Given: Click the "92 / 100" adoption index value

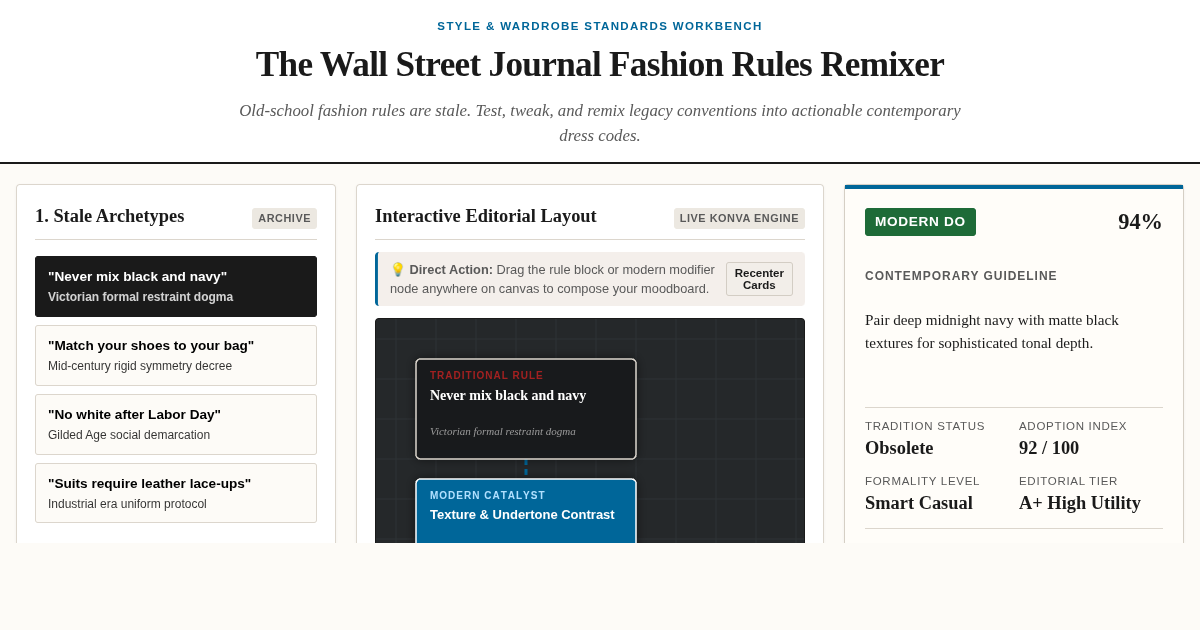Looking at the screenshot, I should click(x=1049, y=448).
